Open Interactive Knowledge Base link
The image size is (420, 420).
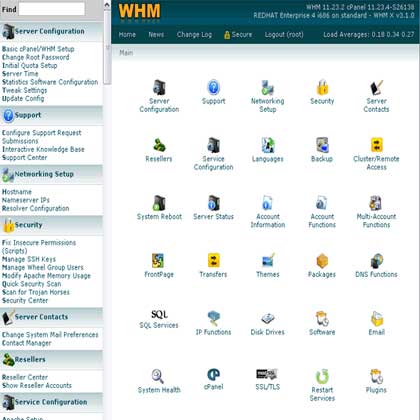[43, 149]
